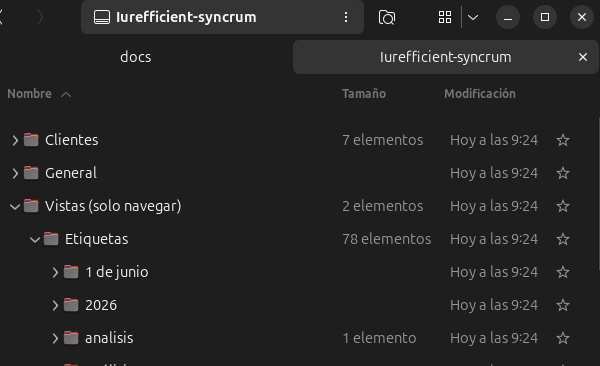Open view options dropdown arrow
Screen dimensions: 600x366
coord(473,17)
